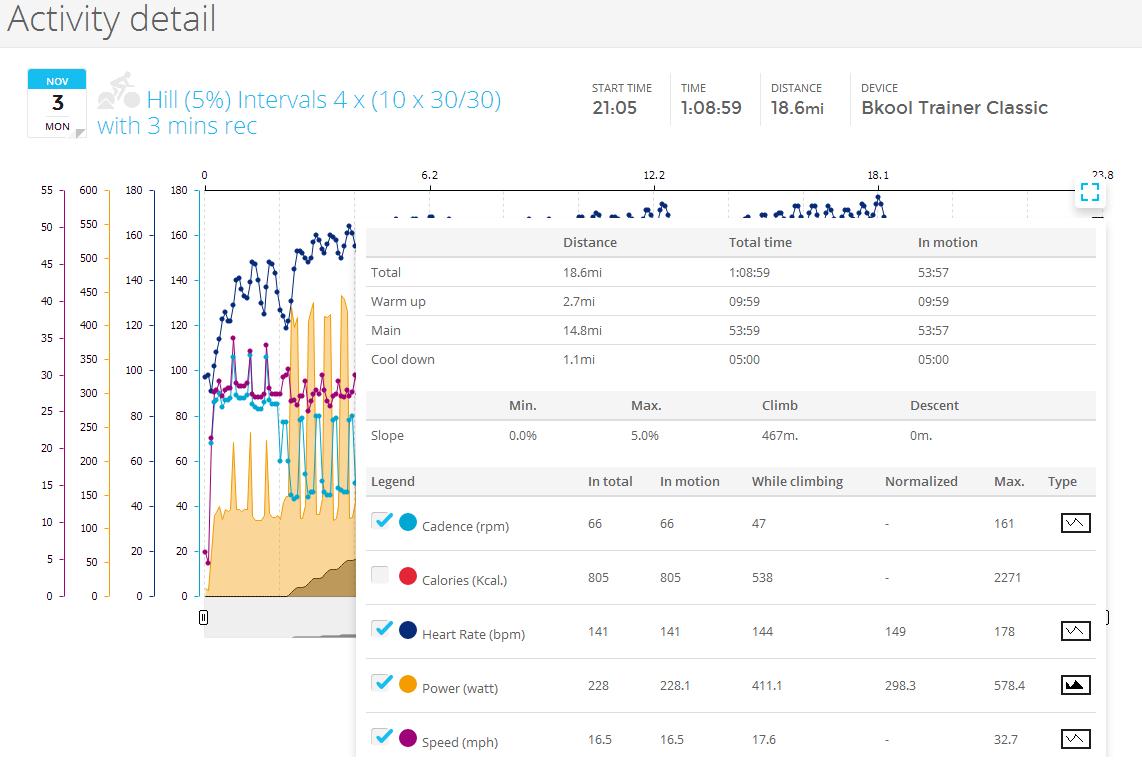This screenshot has height=783, width=1142.
Task: Click Bkool Trainer Classic device name
Action: tap(954, 108)
